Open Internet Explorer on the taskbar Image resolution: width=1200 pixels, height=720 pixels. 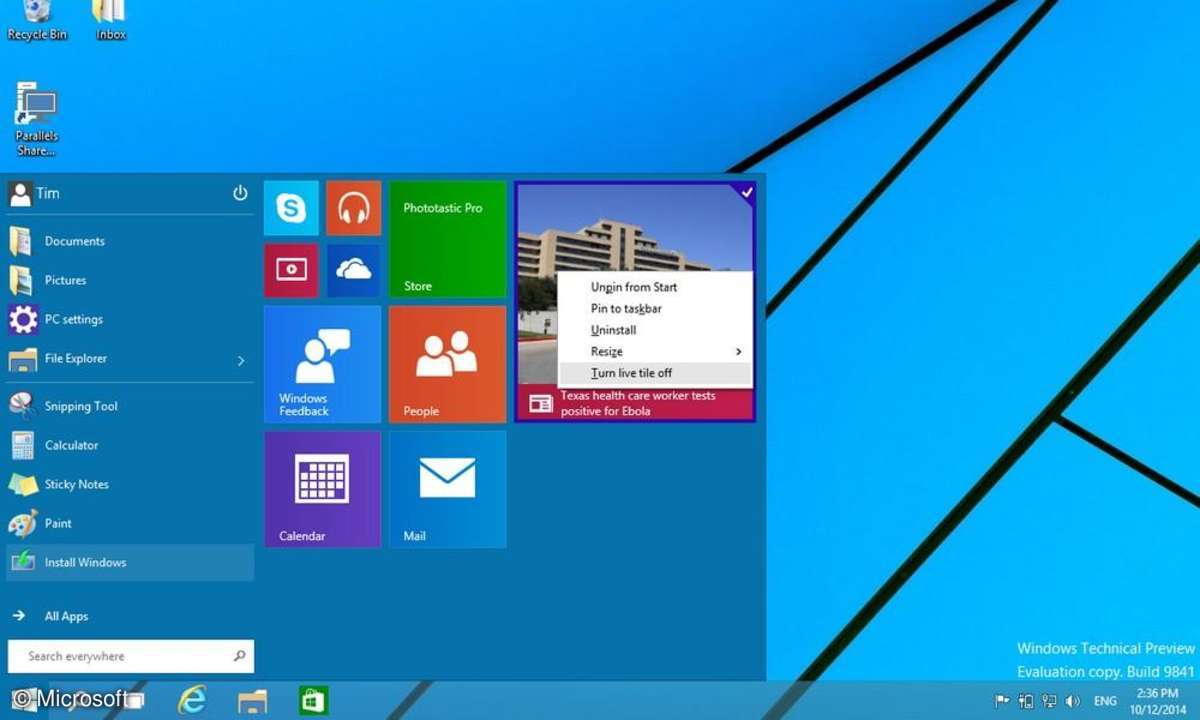pos(191,699)
